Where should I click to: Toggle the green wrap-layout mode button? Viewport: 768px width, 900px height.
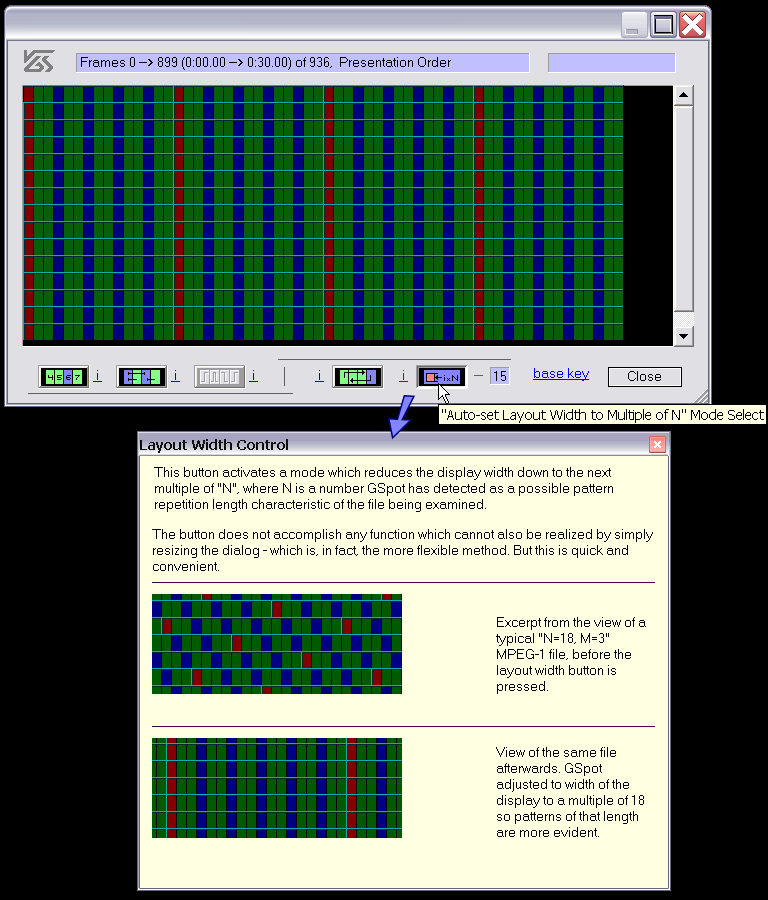[357, 377]
